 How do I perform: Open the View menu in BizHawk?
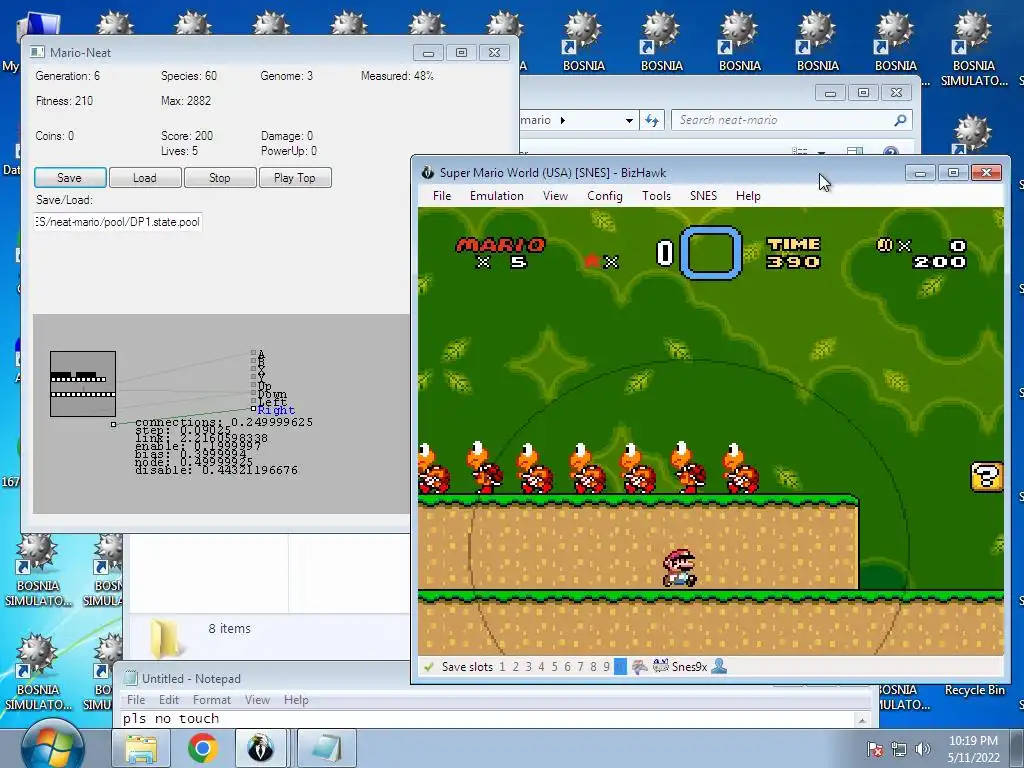pos(555,196)
